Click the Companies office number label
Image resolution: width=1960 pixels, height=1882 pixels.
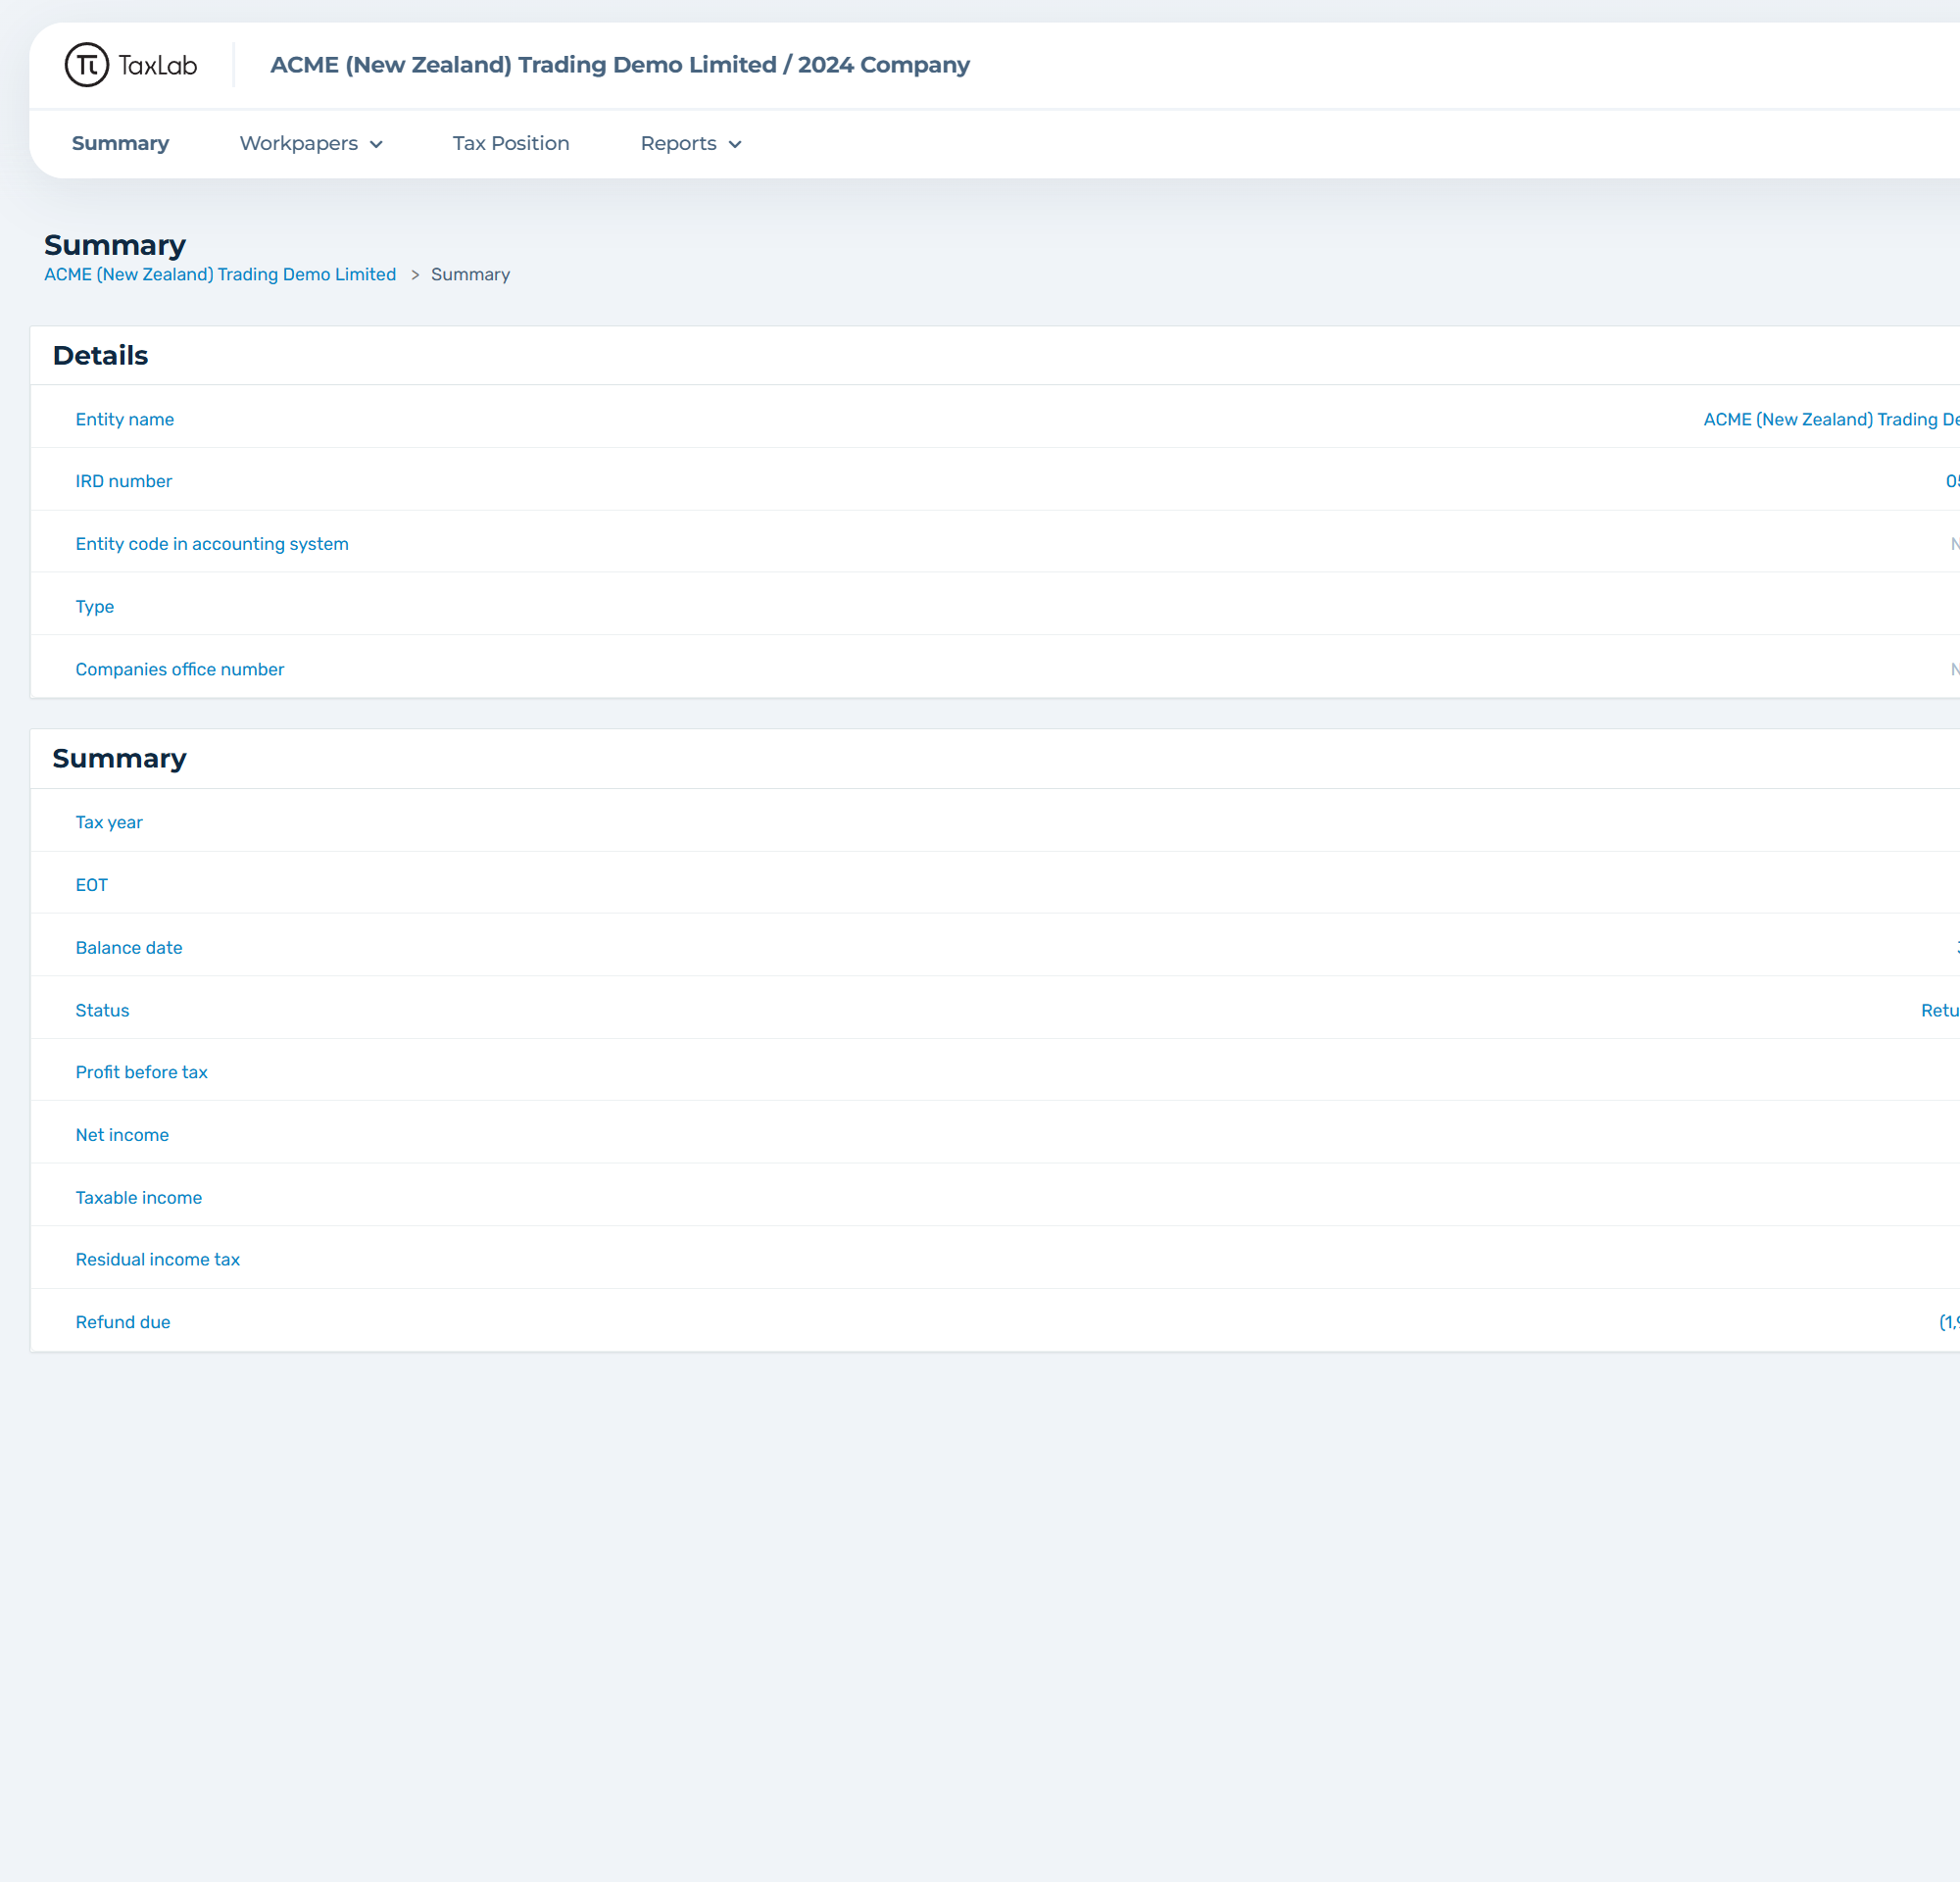click(x=180, y=669)
